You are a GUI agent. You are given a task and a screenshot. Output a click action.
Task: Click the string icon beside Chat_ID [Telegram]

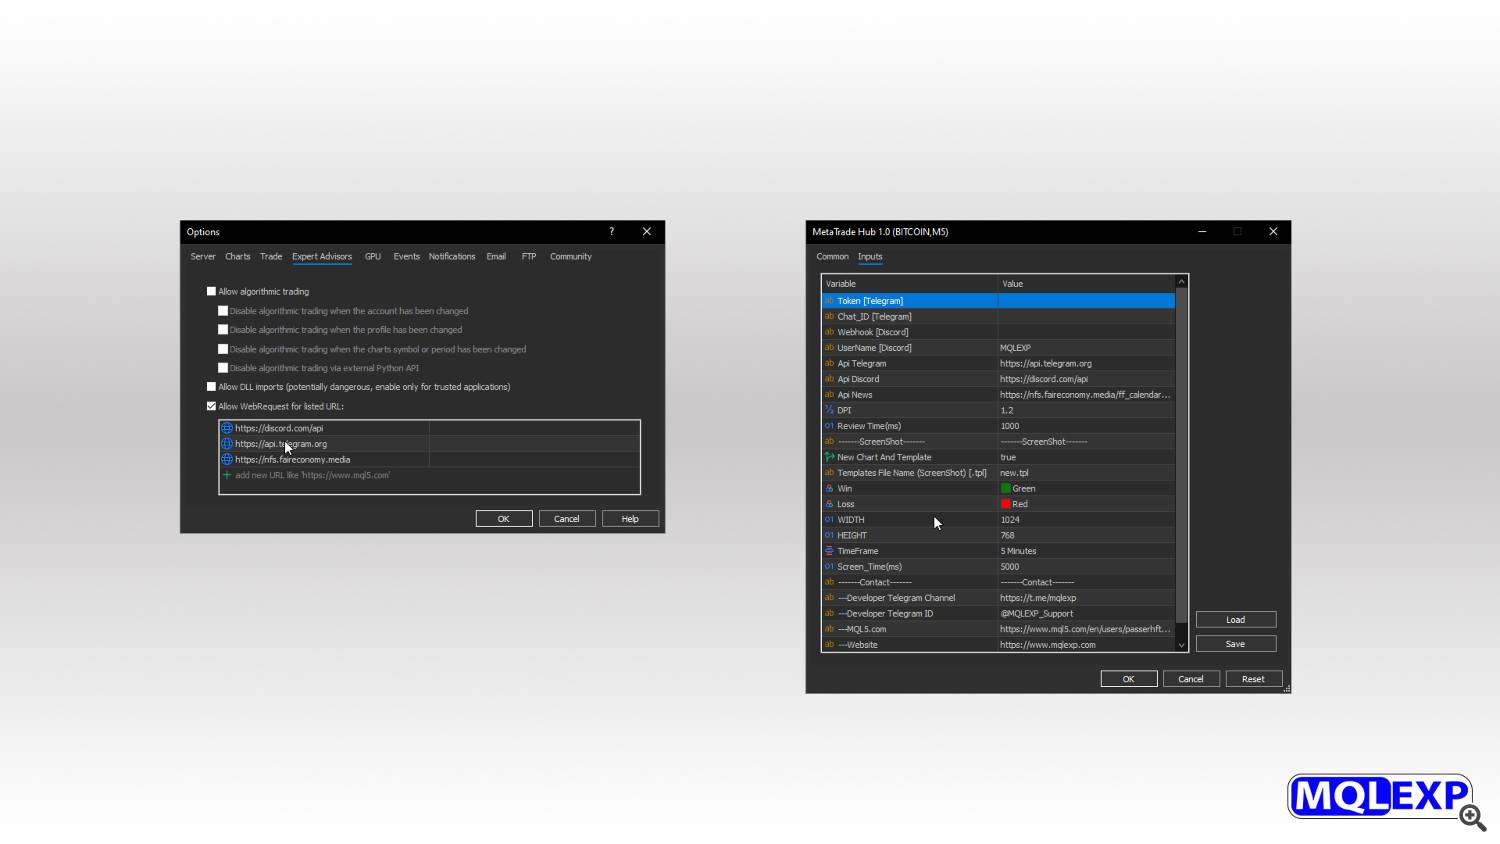(x=829, y=316)
